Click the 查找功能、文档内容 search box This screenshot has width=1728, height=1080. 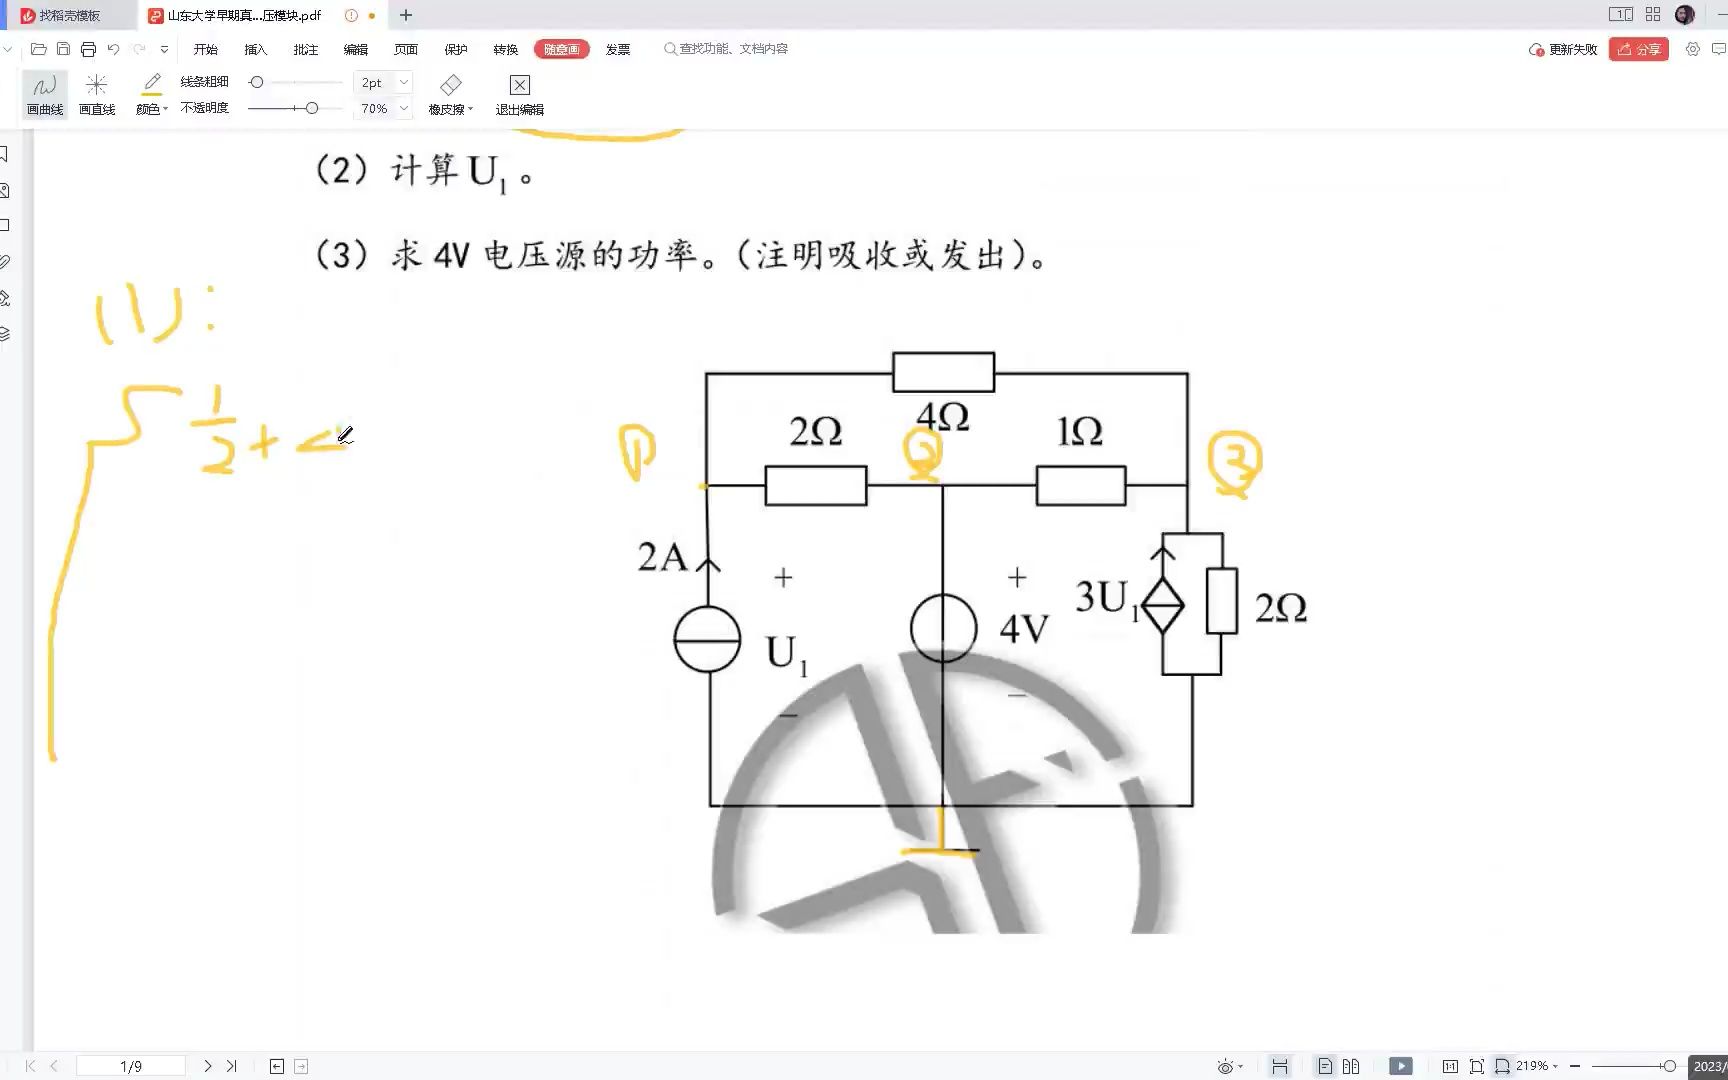click(726, 49)
